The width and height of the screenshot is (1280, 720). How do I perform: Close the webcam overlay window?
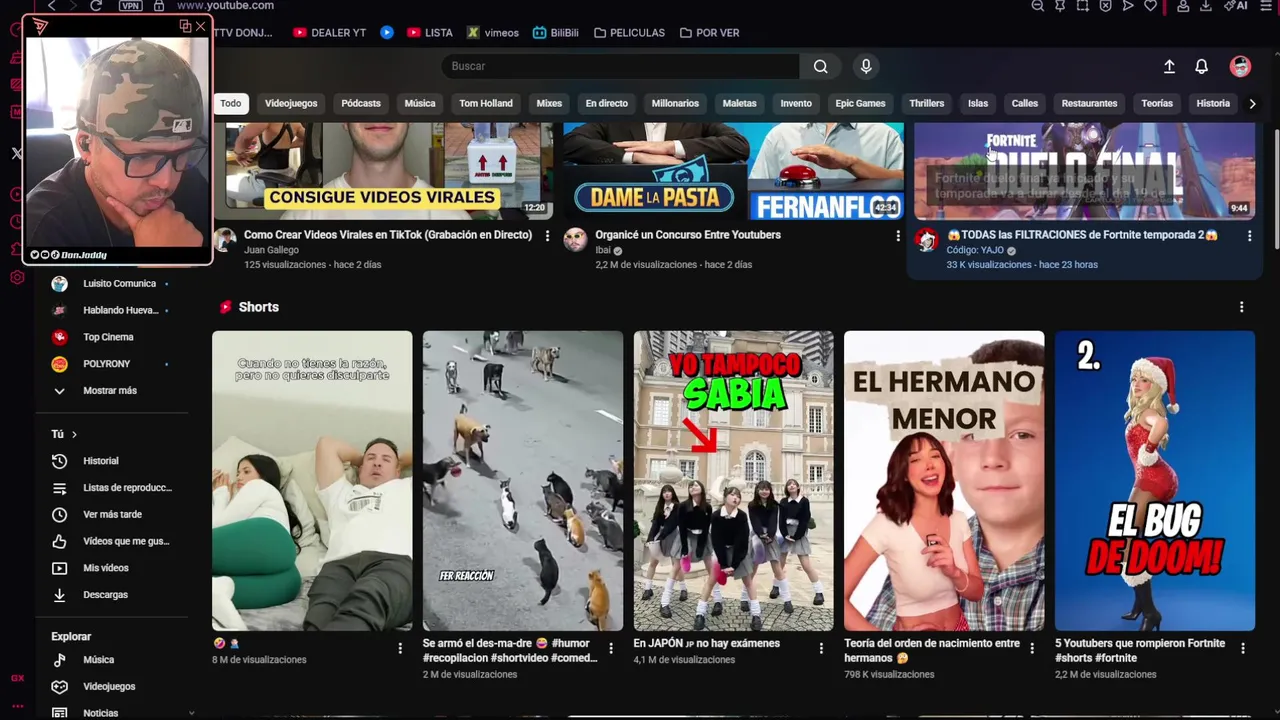pyautogui.click(x=201, y=26)
